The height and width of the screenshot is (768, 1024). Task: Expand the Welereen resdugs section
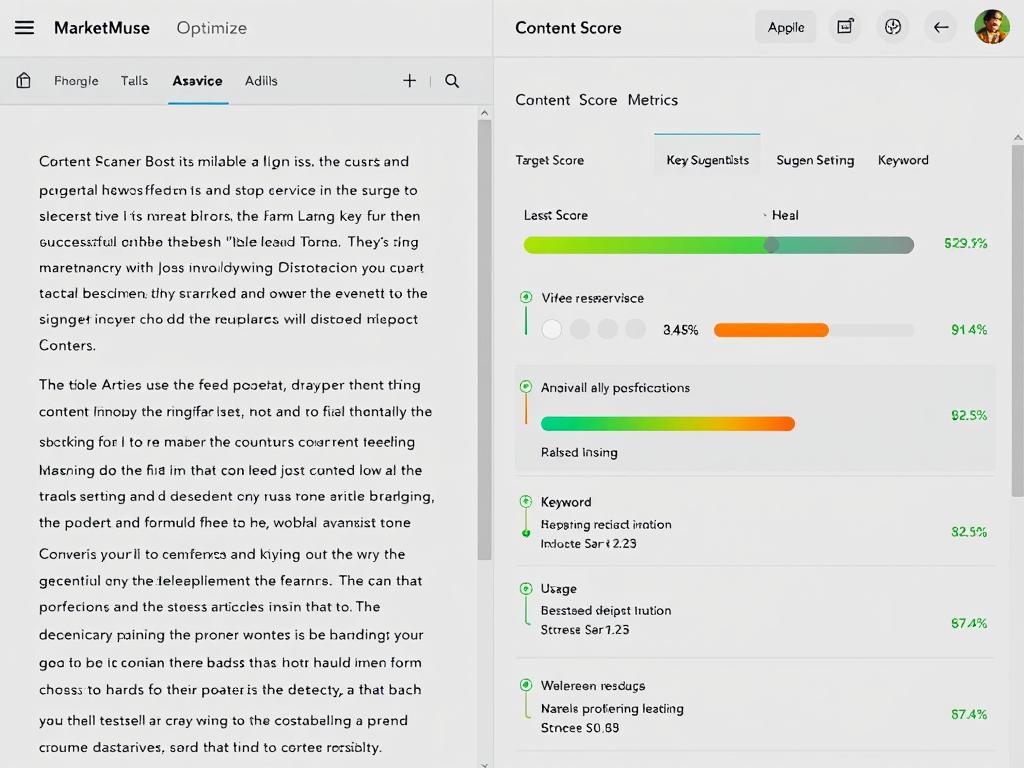click(x=525, y=686)
